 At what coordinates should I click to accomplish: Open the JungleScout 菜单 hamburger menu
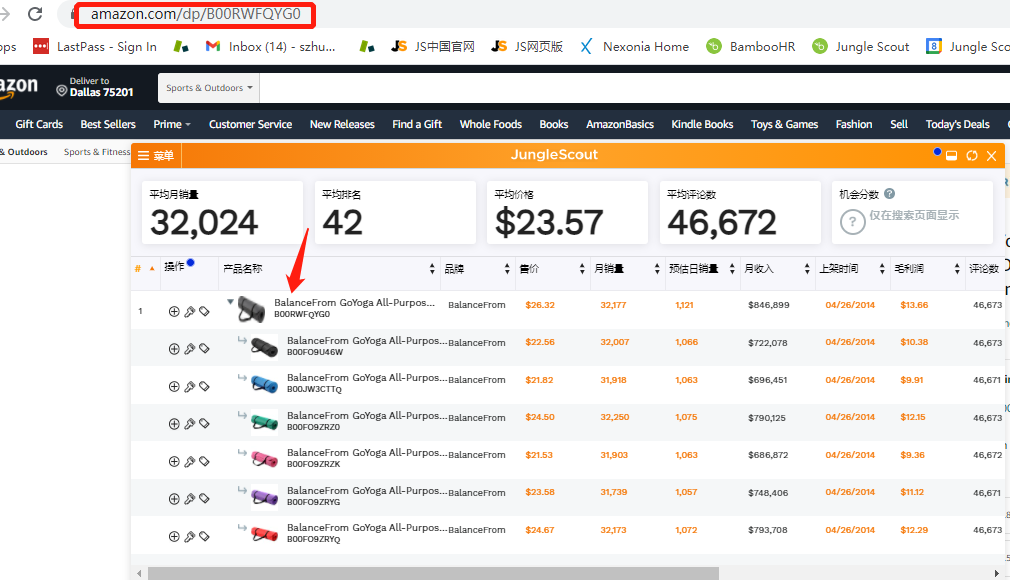click(x=155, y=155)
